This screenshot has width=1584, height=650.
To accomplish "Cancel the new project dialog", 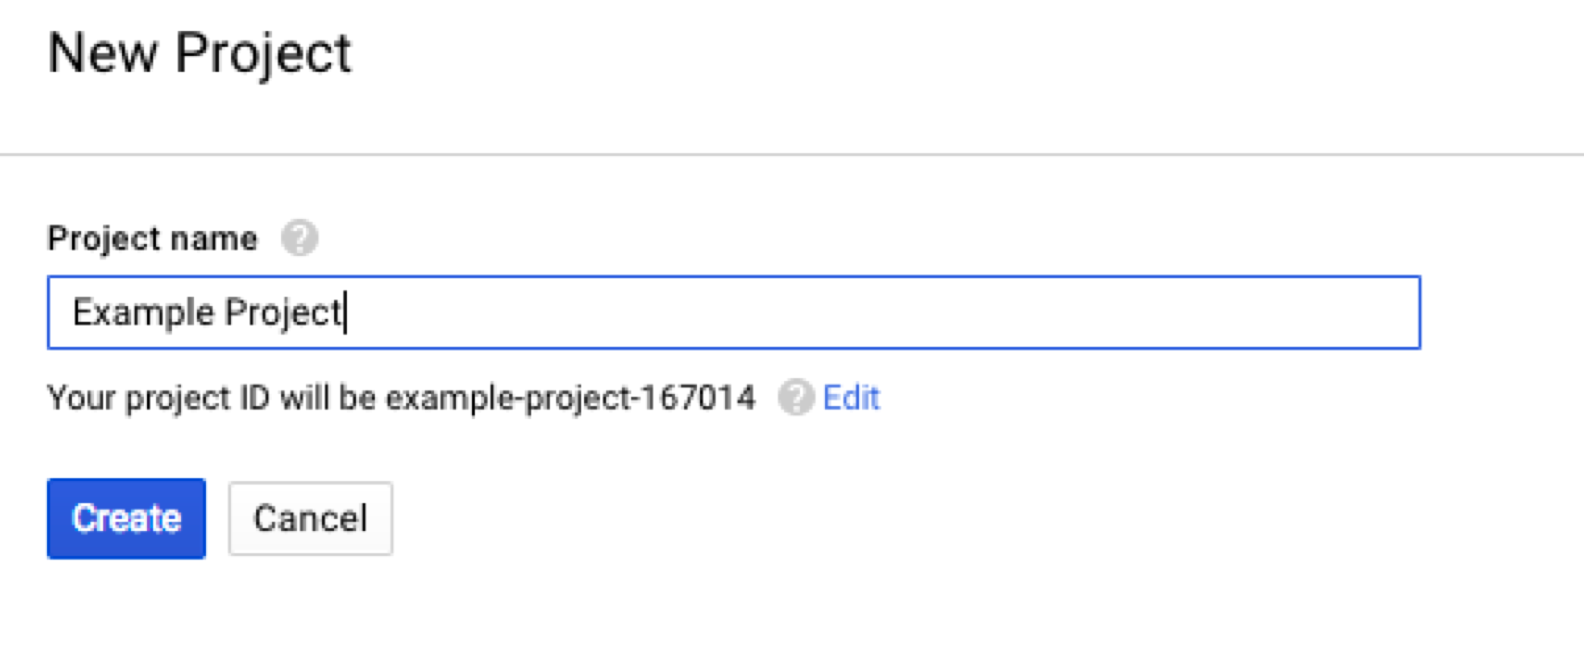I will [x=310, y=518].
